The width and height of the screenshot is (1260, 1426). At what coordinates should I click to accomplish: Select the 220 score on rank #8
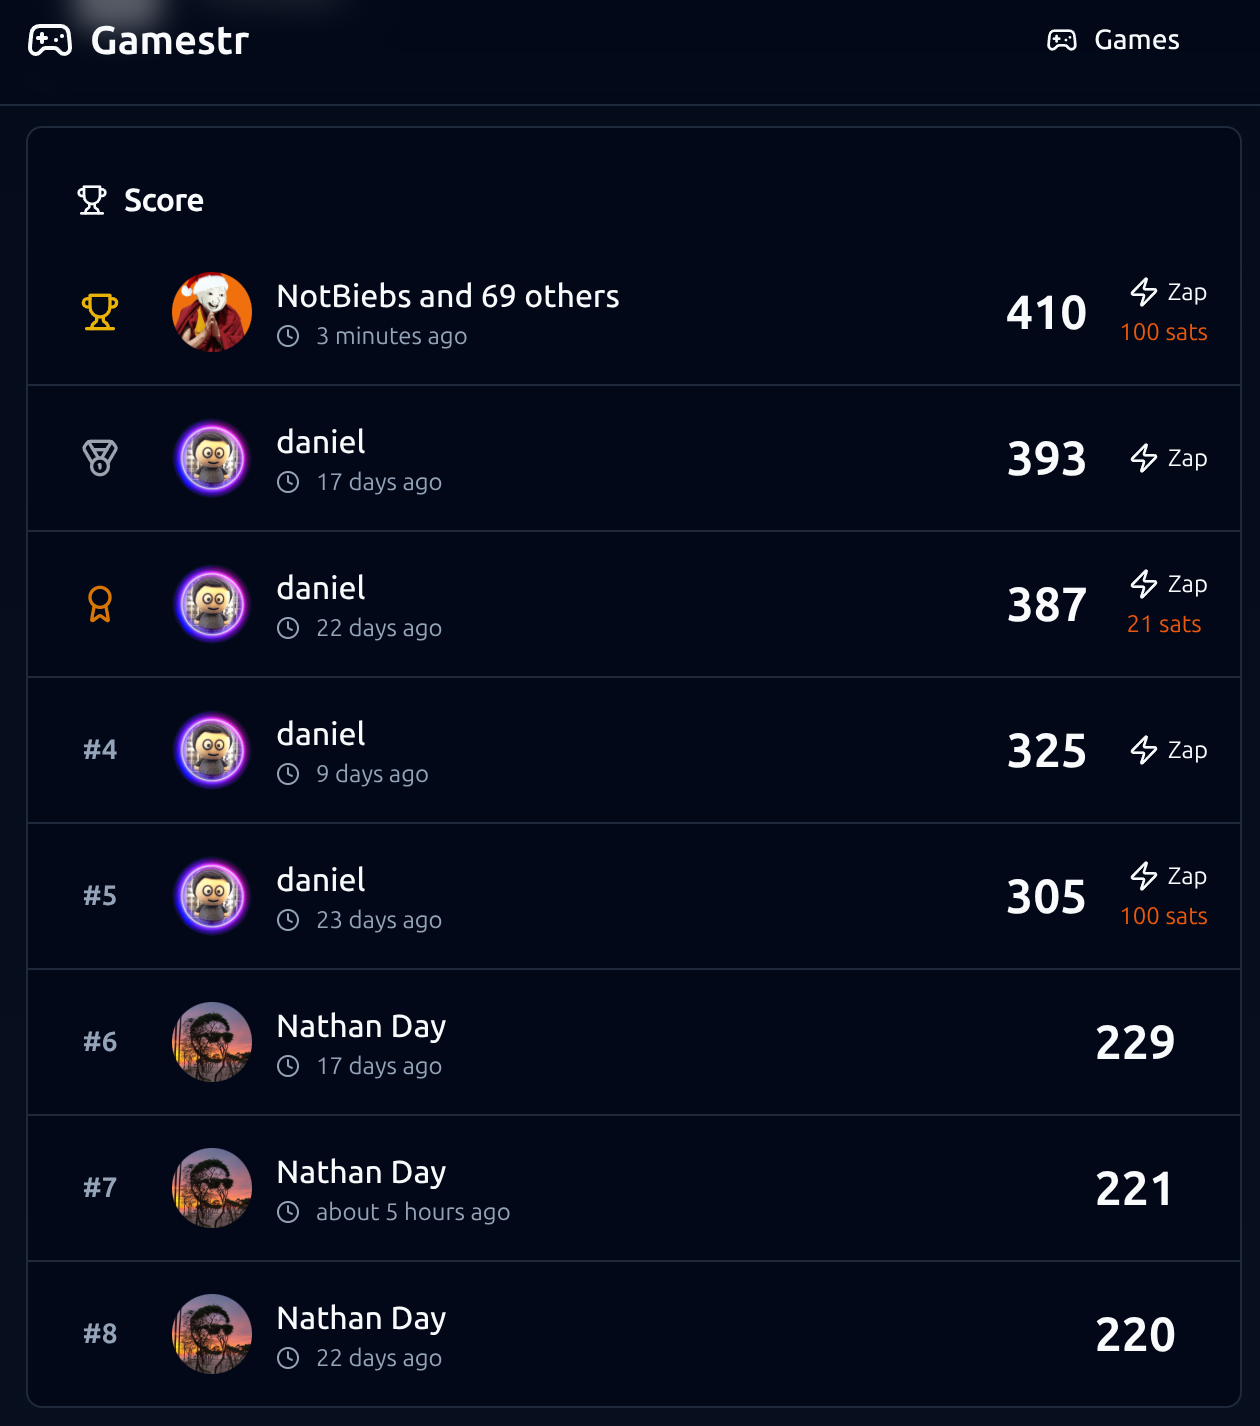coord(1135,1334)
